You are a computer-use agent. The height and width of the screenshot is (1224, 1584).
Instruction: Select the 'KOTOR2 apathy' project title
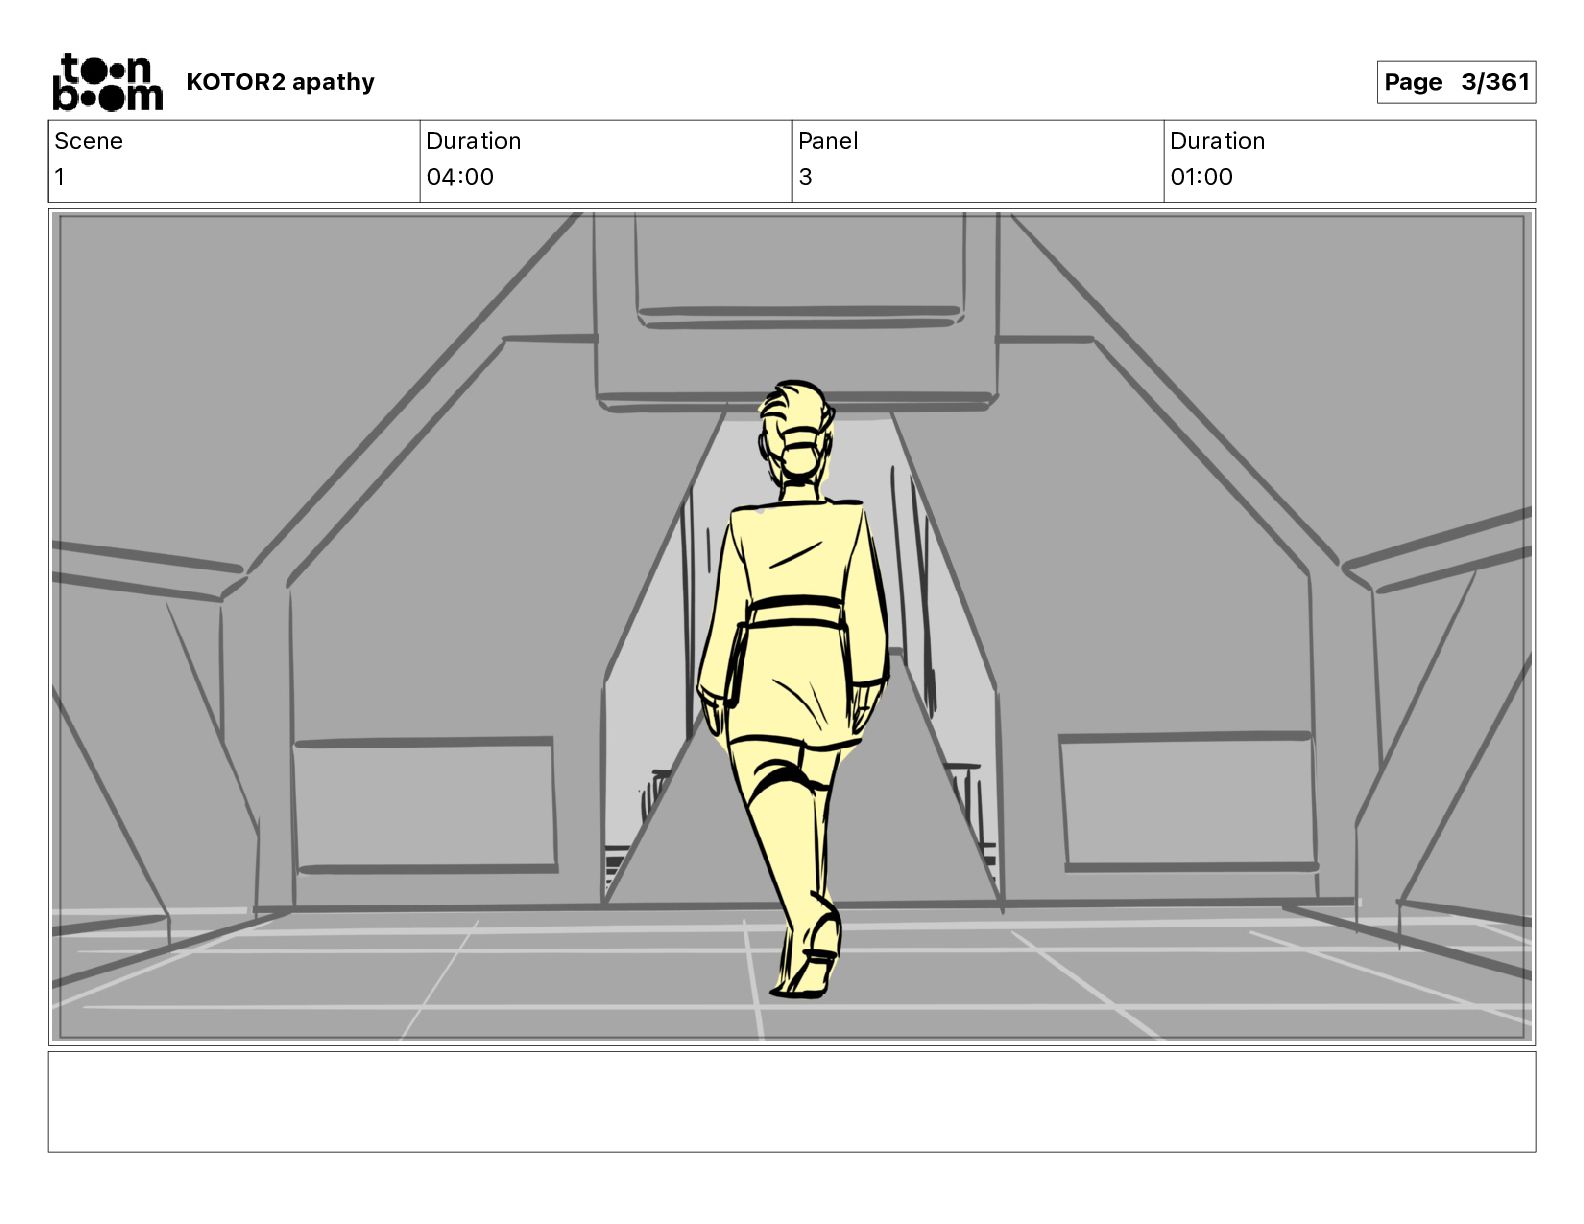point(280,82)
